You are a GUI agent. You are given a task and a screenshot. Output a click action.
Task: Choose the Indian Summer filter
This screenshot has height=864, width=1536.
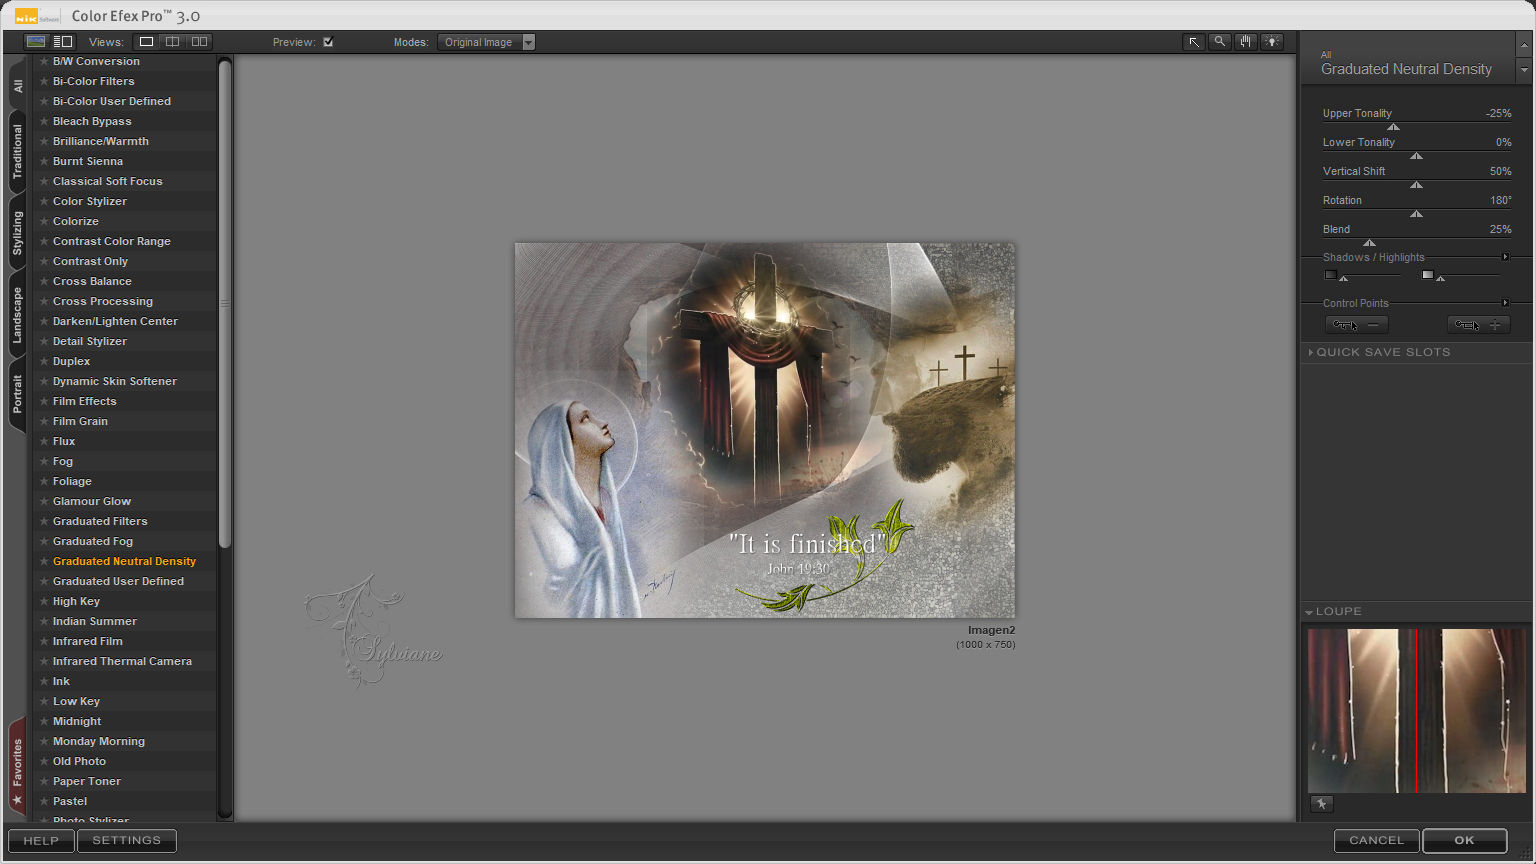95,621
